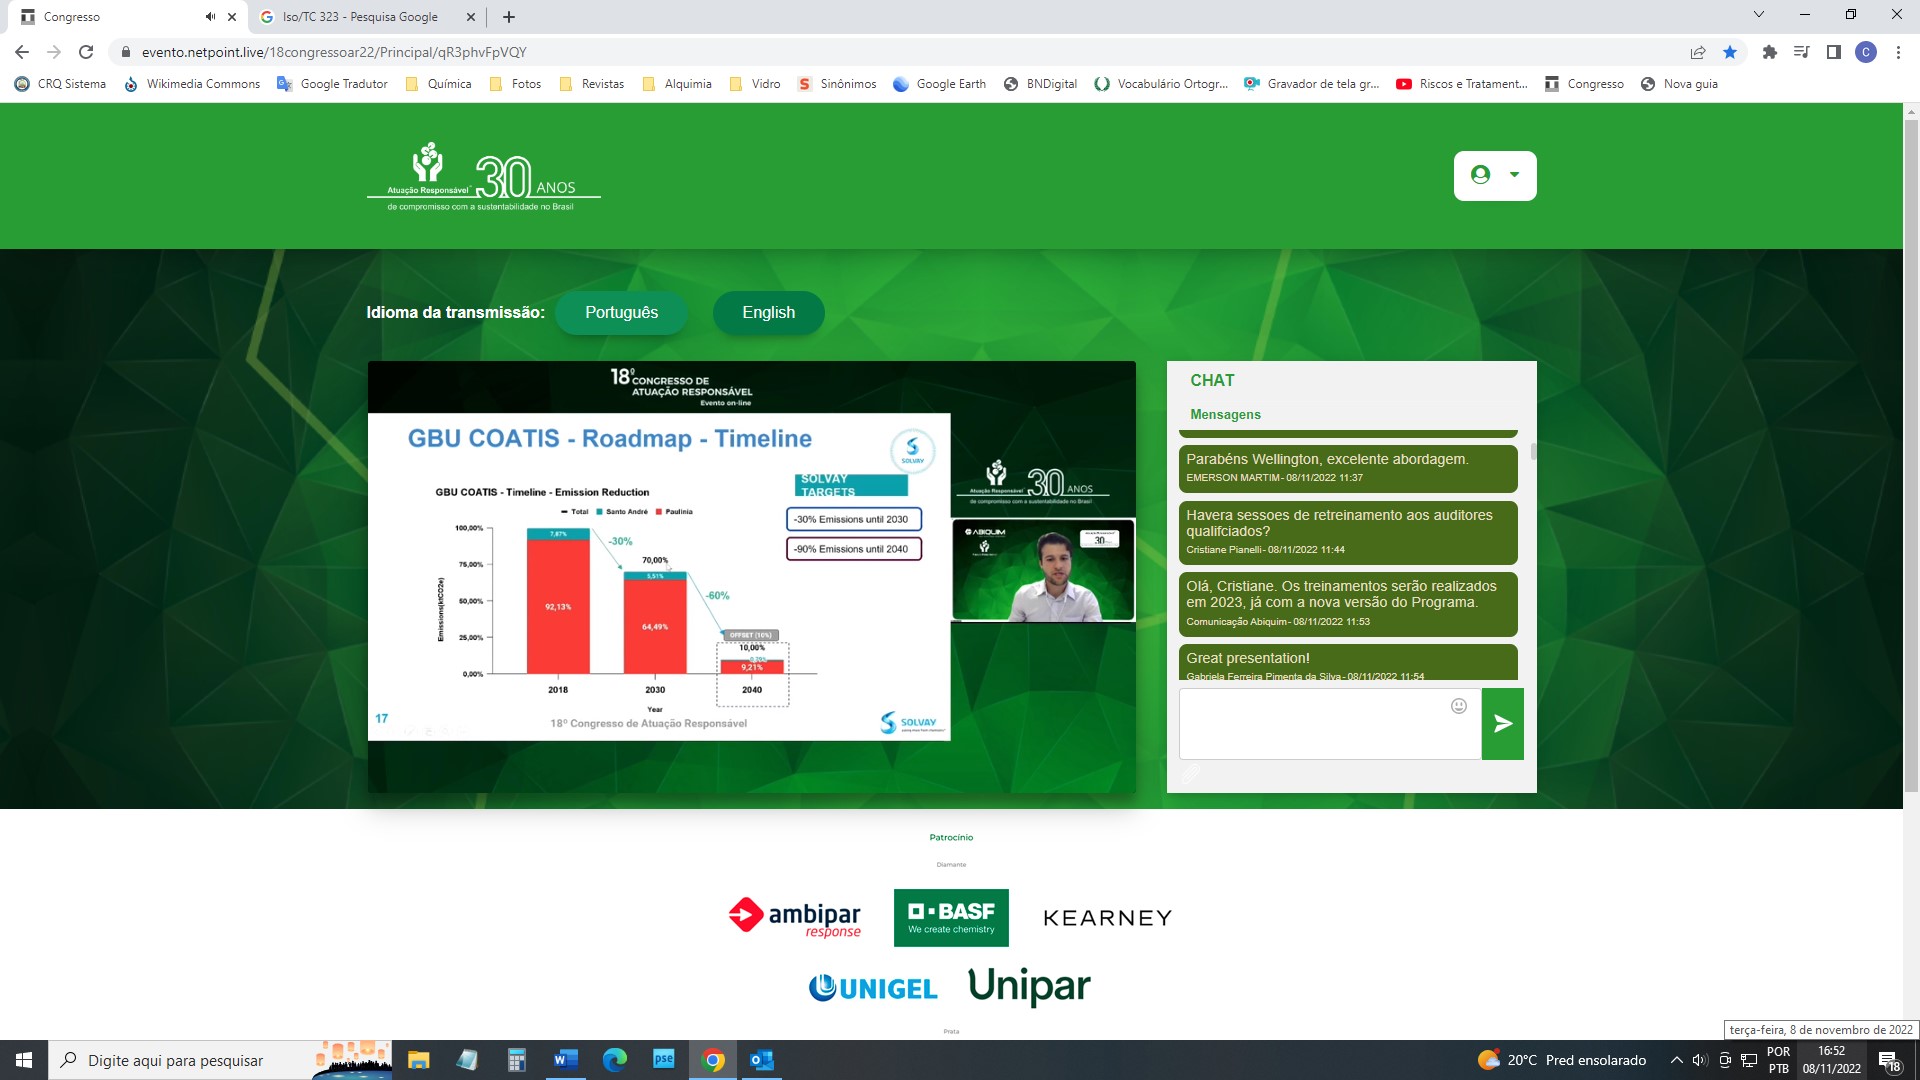Open Calculator from the taskbar

point(516,1060)
